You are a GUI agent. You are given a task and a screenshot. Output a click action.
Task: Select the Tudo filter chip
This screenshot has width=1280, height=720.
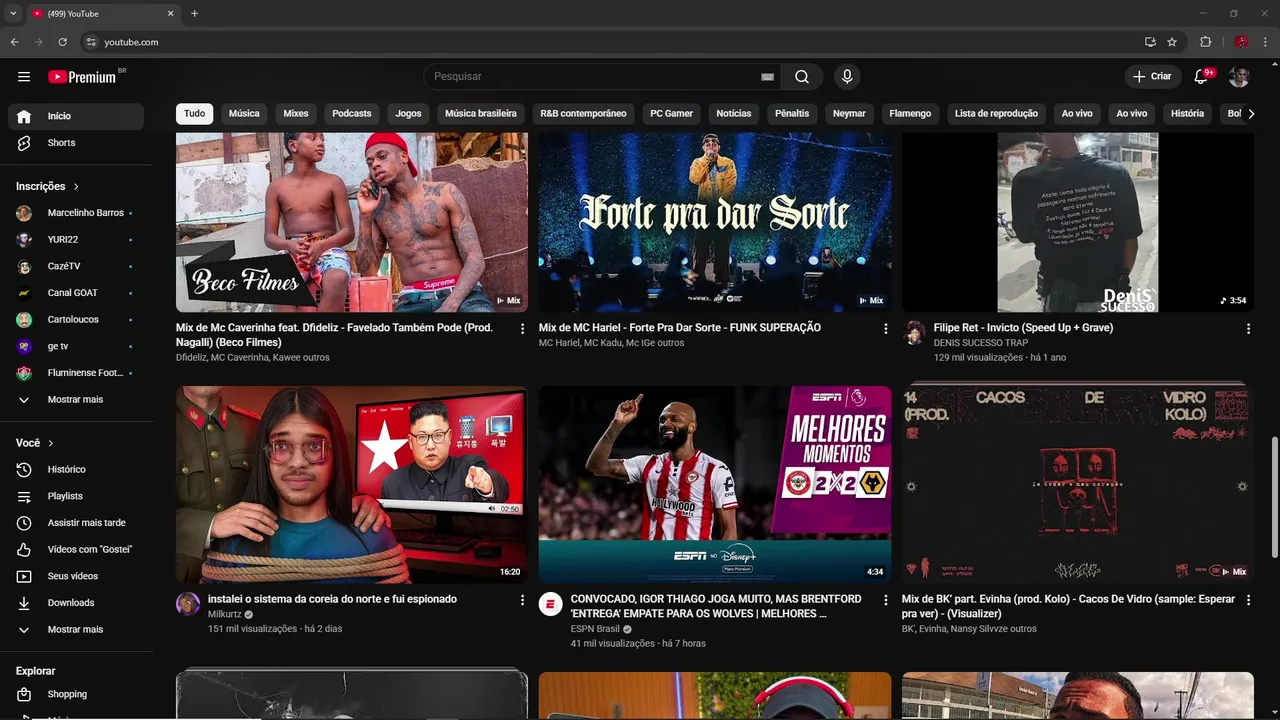point(194,114)
